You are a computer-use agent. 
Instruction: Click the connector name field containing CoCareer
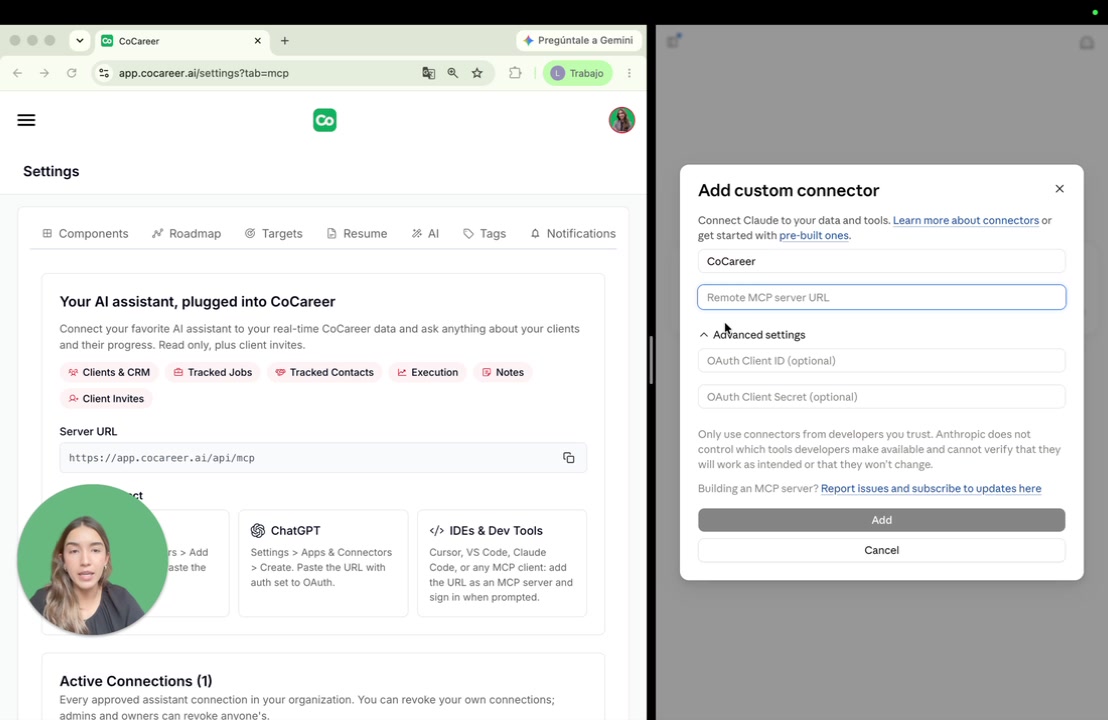pyautogui.click(x=881, y=261)
